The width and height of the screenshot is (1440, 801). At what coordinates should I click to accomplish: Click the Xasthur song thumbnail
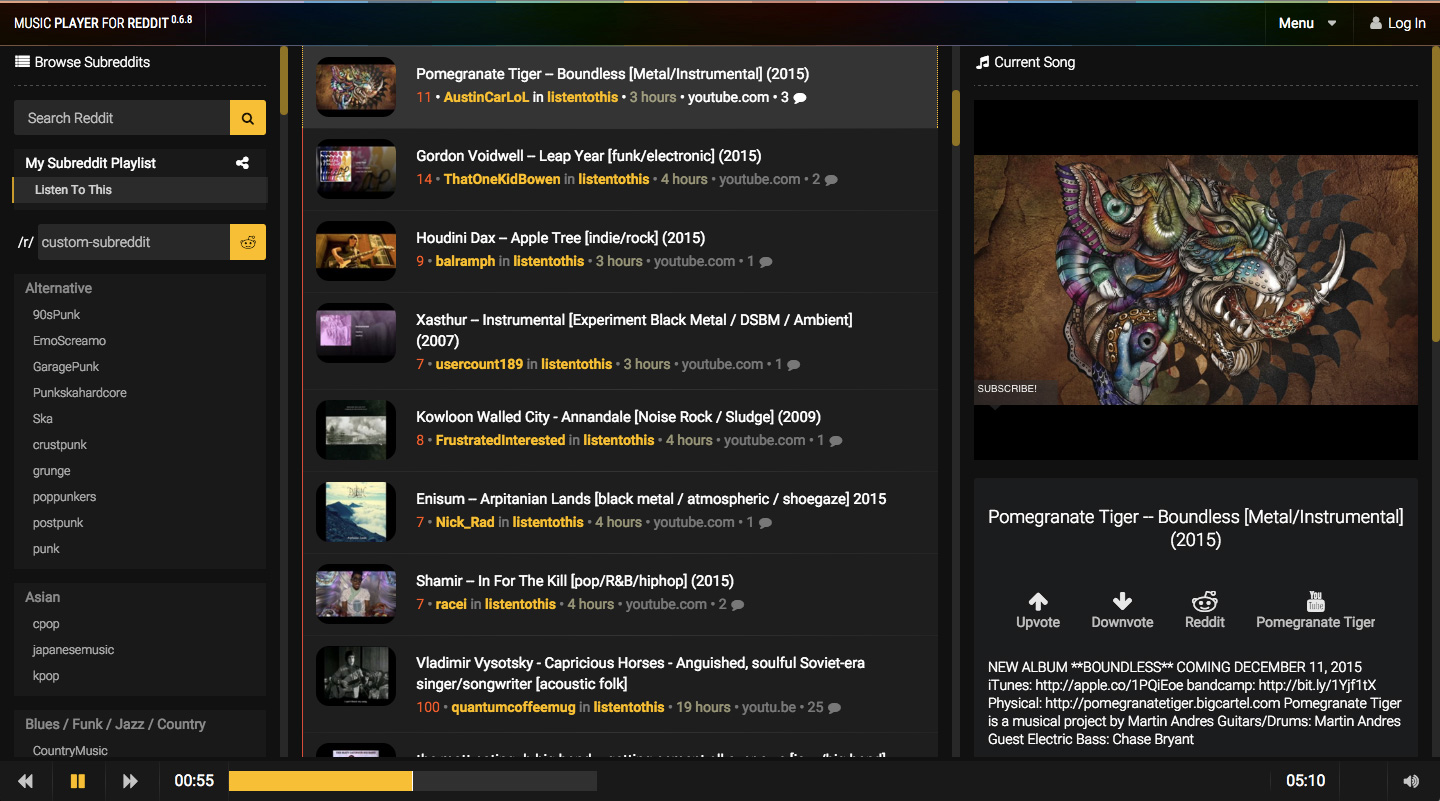click(356, 333)
